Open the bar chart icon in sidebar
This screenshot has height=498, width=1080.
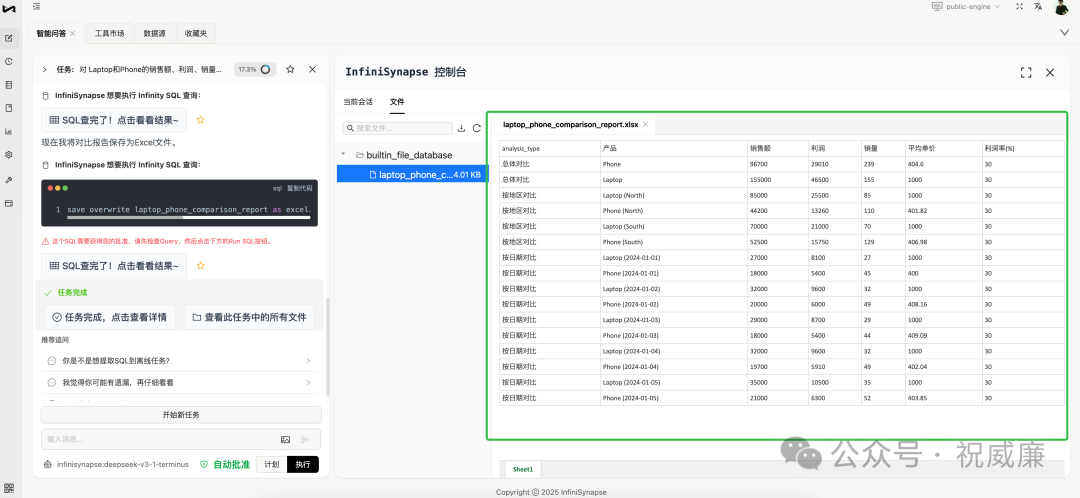(9, 132)
